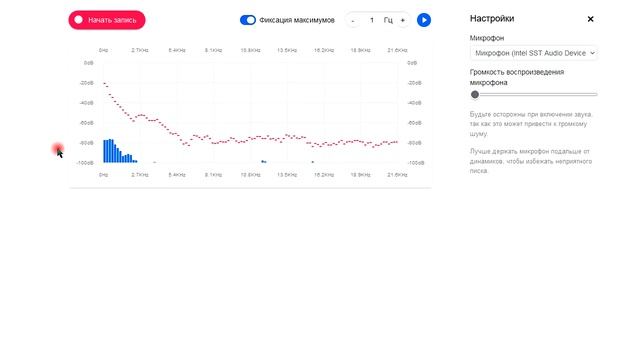The image size is (640, 360).
Task: Toggle the Фиксация максимумов switch
Action: pyautogui.click(x=248, y=20)
